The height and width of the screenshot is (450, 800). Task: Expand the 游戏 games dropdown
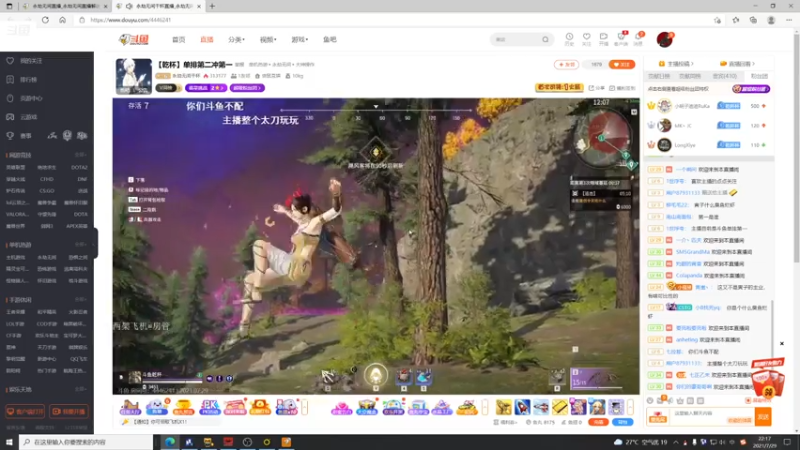click(299, 39)
